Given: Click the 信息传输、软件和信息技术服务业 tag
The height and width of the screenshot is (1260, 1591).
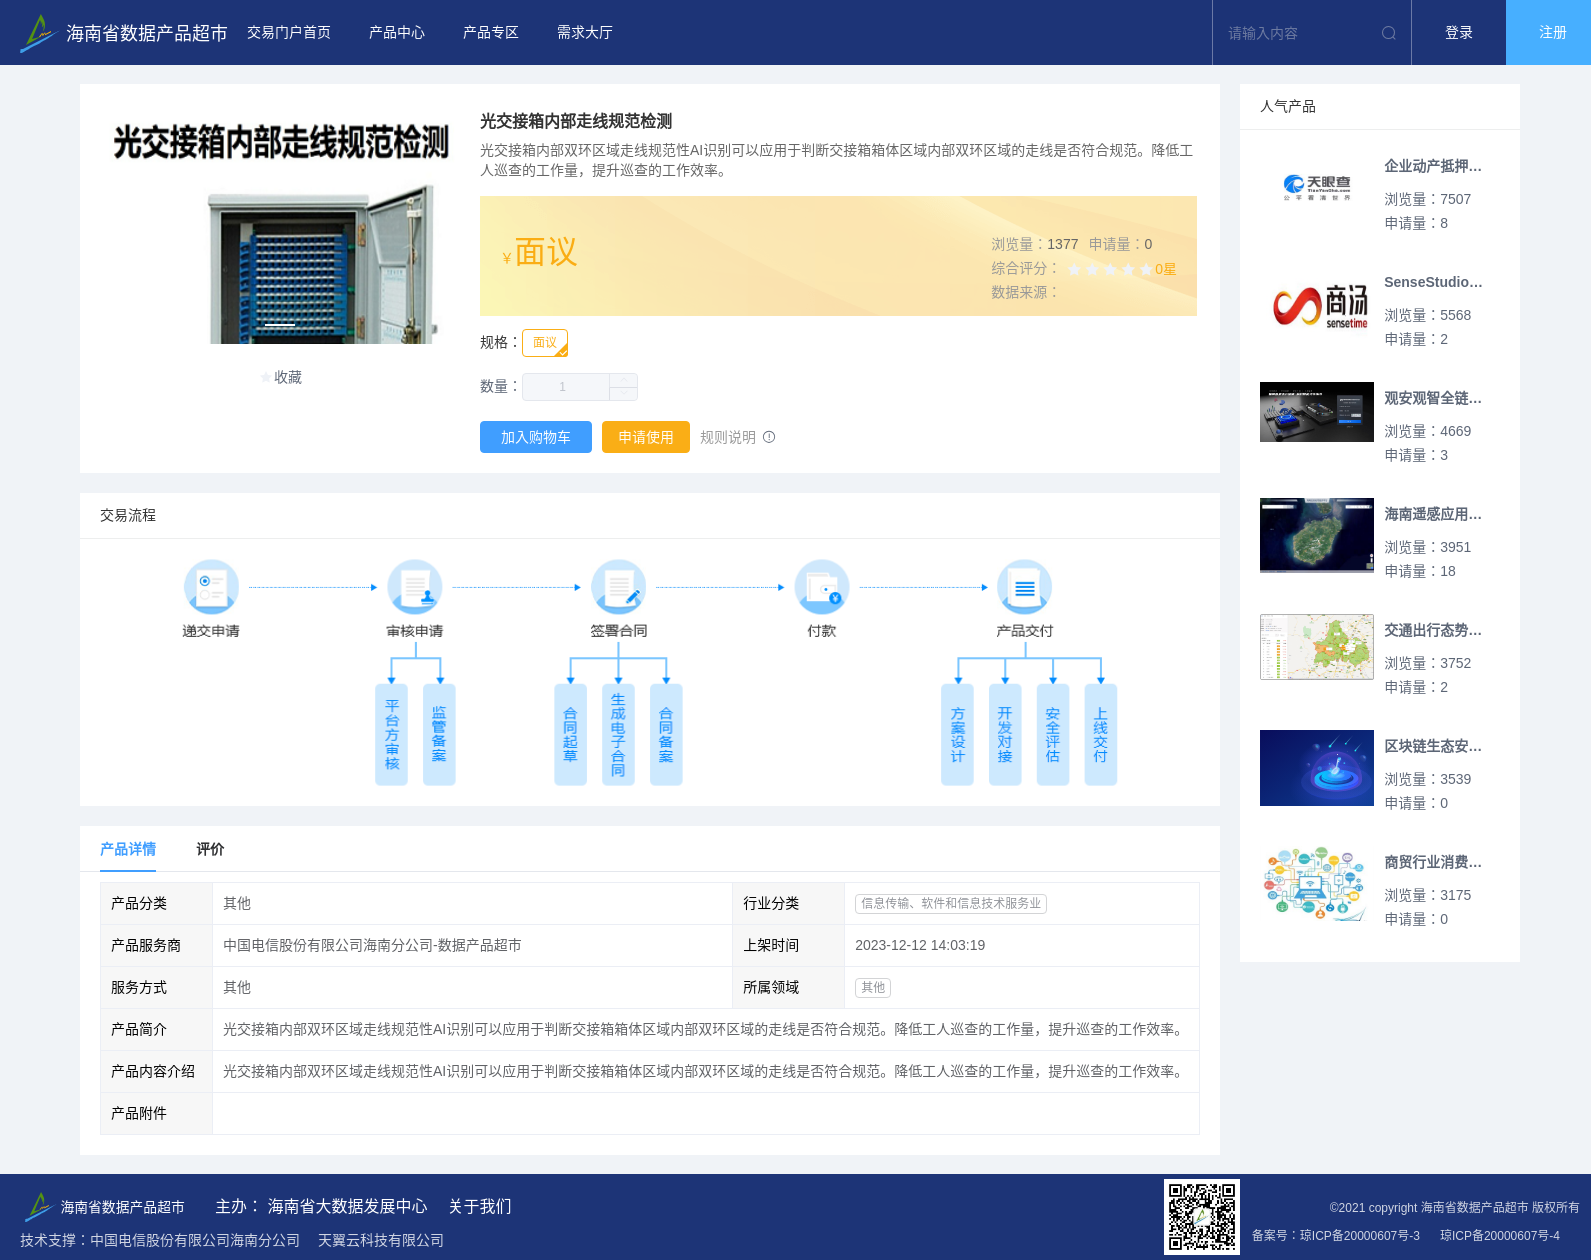Looking at the screenshot, I should pyautogui.click(x=951, y=903).
